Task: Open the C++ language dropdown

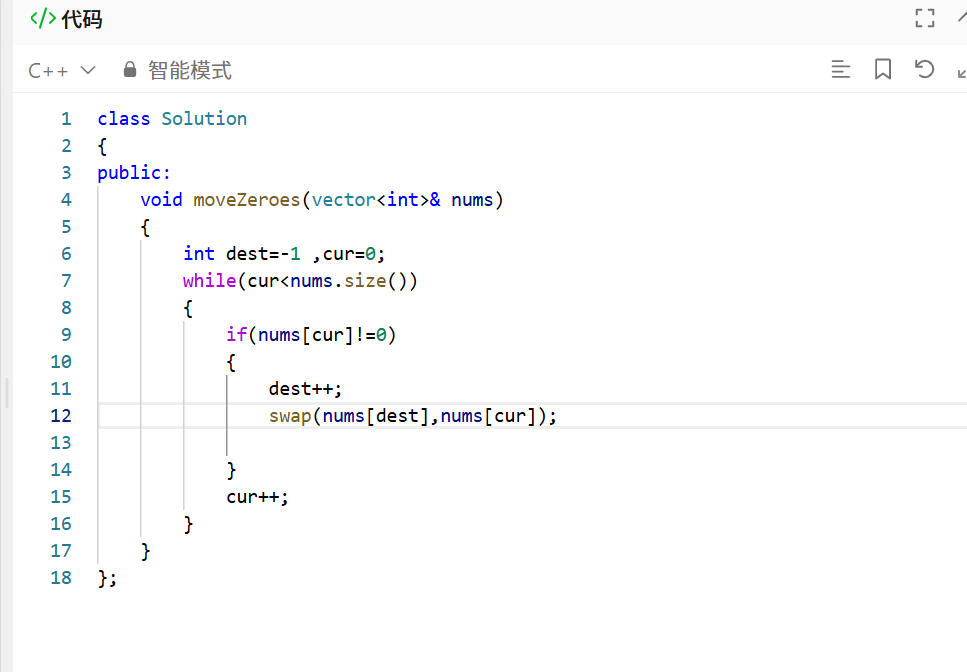Action: coord(62,70)
